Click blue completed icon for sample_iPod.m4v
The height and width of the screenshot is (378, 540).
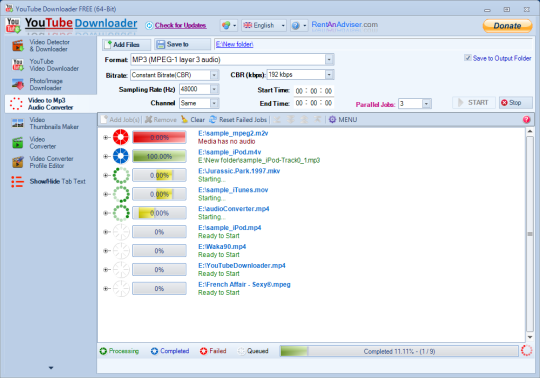(x=121, y=156)
